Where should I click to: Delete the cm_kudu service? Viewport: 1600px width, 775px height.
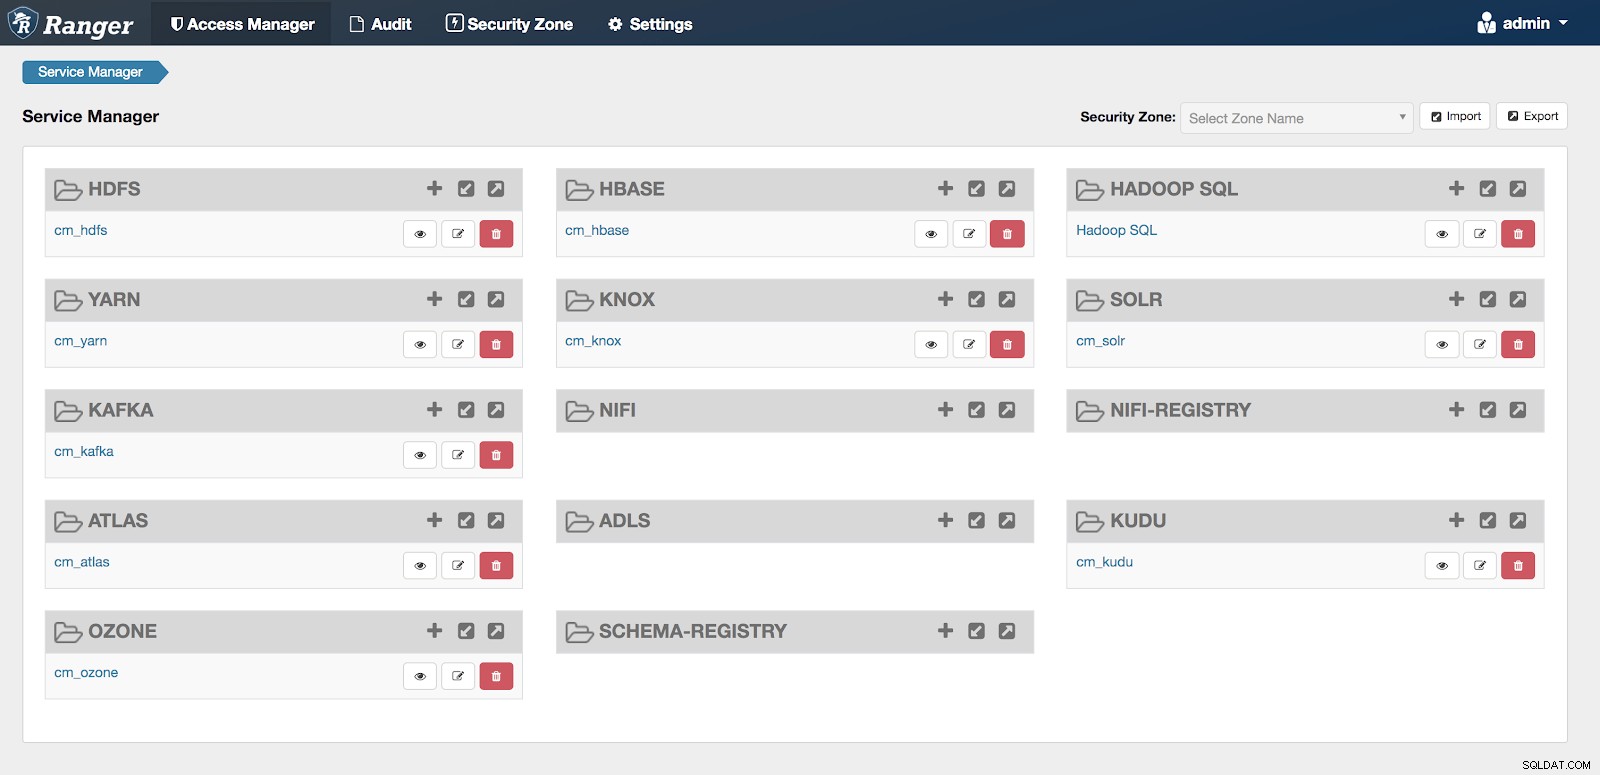[x=1518, y=566]
